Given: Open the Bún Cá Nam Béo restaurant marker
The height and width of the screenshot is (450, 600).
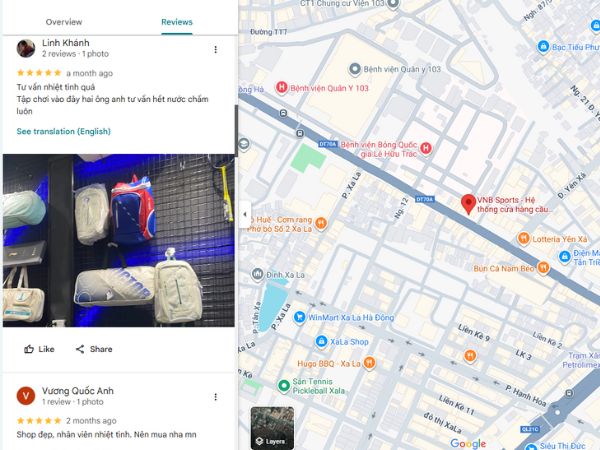Looking at the screenshot, I should [543, 267].
